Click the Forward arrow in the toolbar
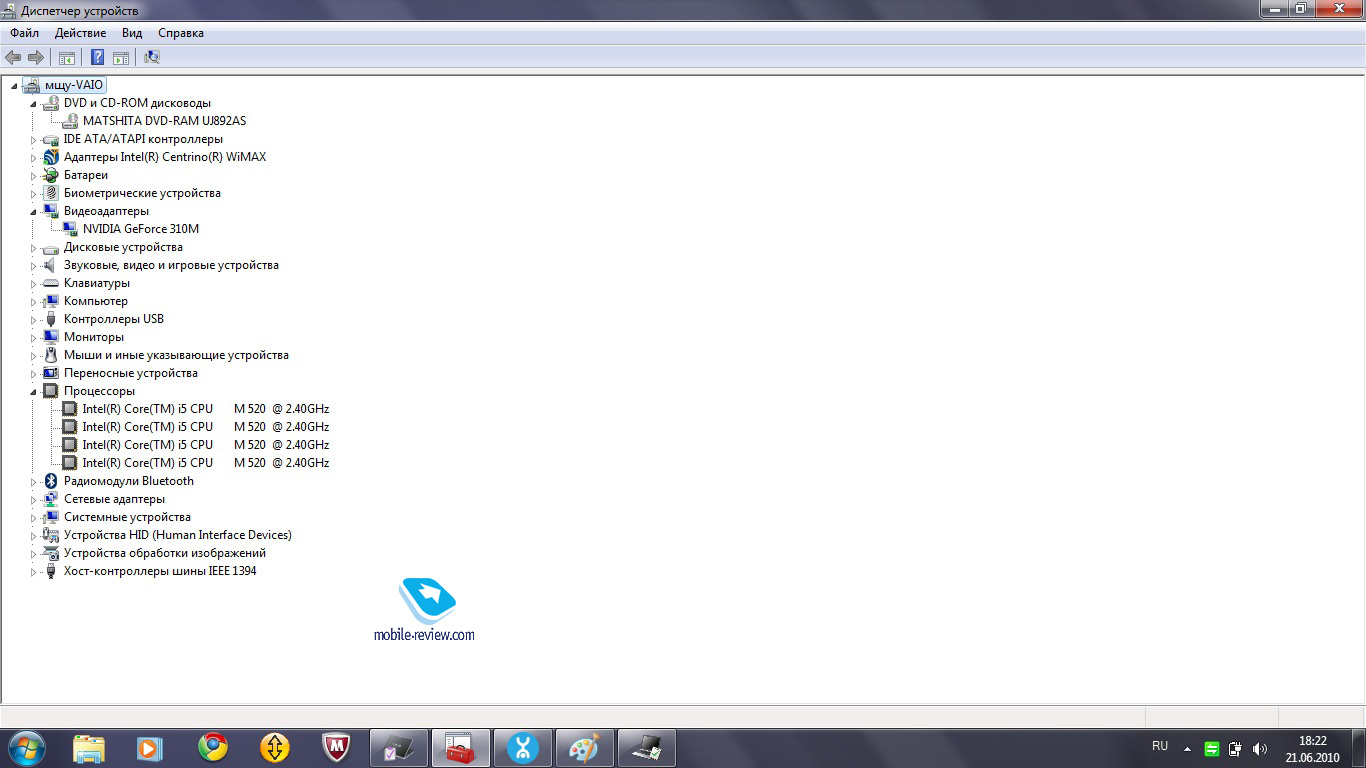Image resolution: width=1366 pixels, height=768 pixels. point(36,57)
